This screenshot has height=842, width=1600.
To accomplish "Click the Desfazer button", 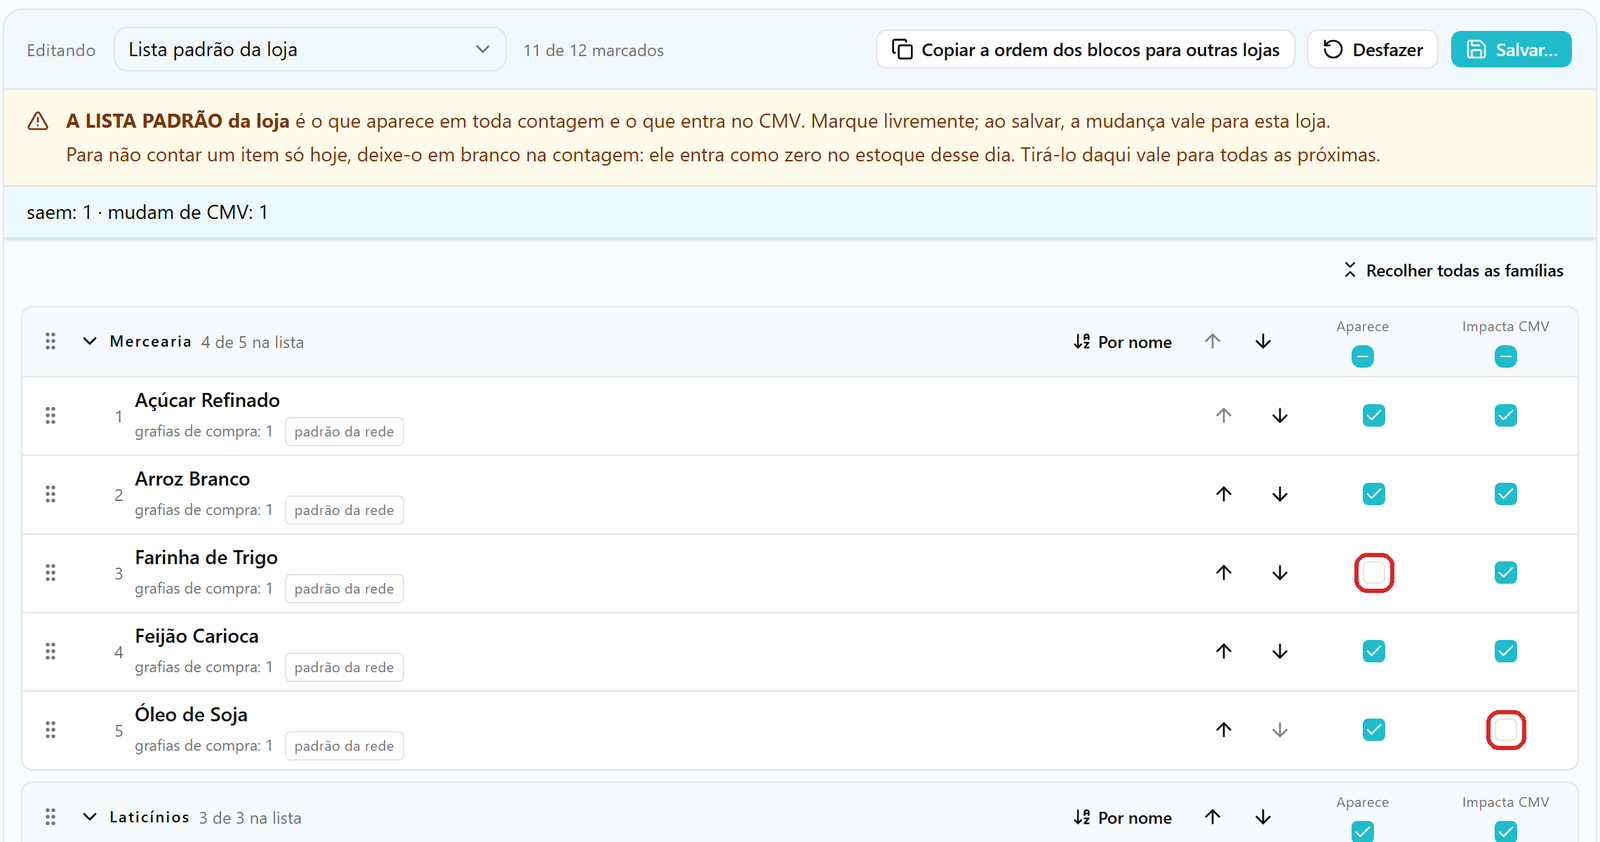I will coord(1372,50).
